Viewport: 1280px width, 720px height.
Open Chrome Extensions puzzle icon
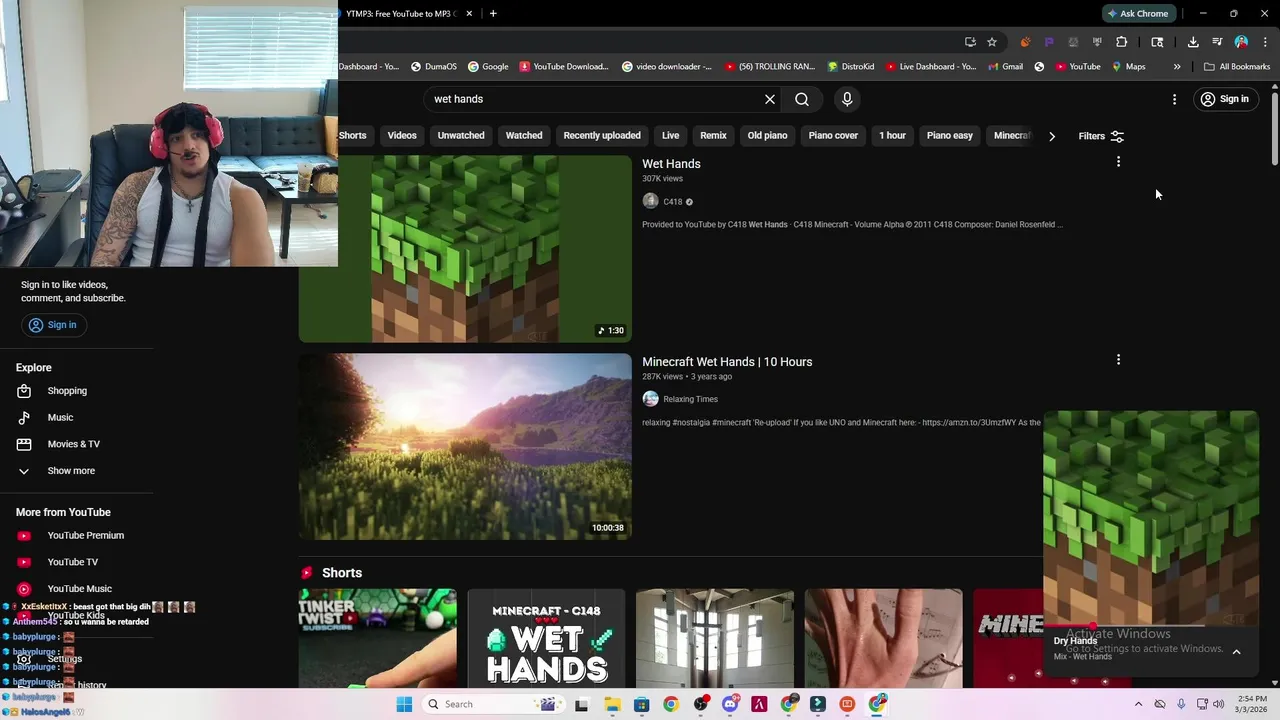[1121, 42]
